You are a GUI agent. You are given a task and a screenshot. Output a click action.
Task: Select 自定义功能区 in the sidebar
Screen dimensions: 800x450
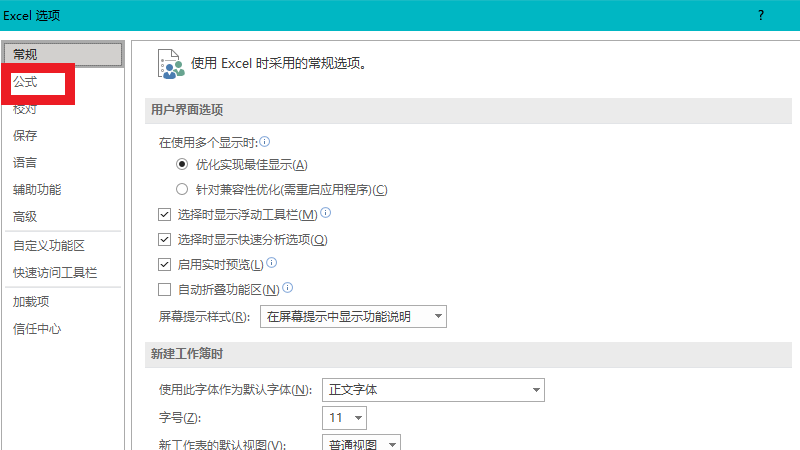[x=48, y=245]
